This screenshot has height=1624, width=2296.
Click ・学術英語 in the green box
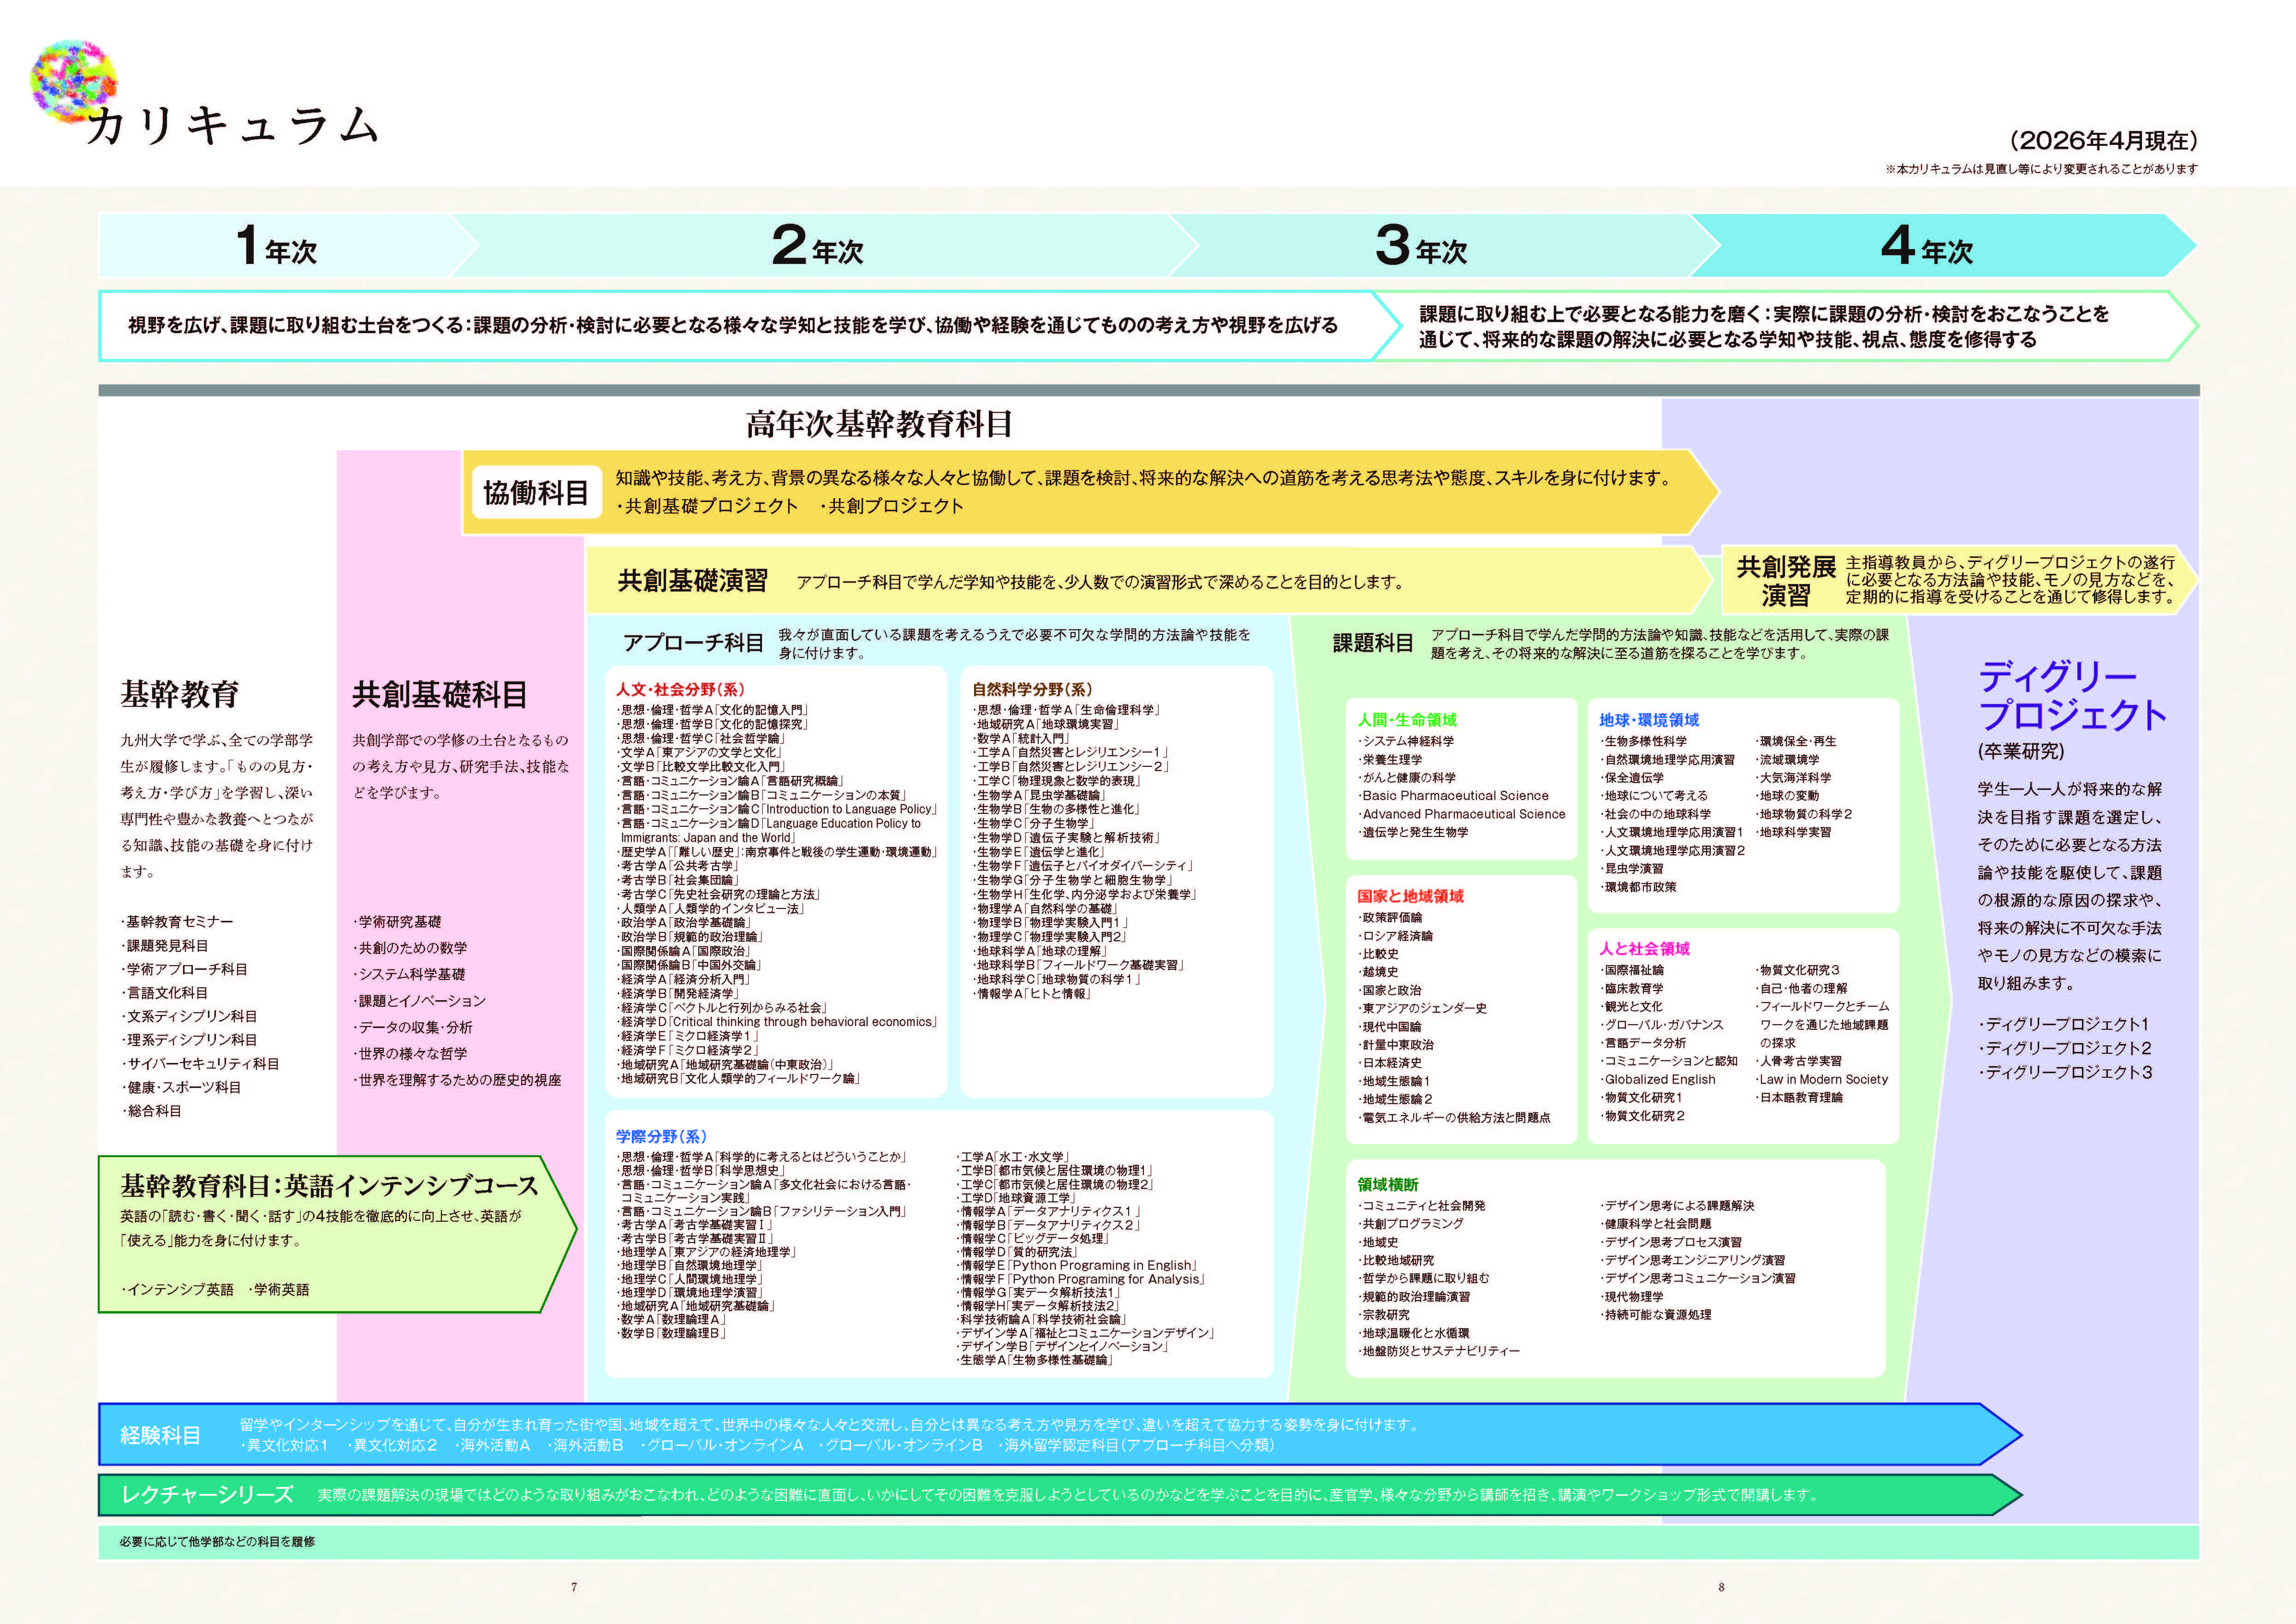pos(278,1290)
